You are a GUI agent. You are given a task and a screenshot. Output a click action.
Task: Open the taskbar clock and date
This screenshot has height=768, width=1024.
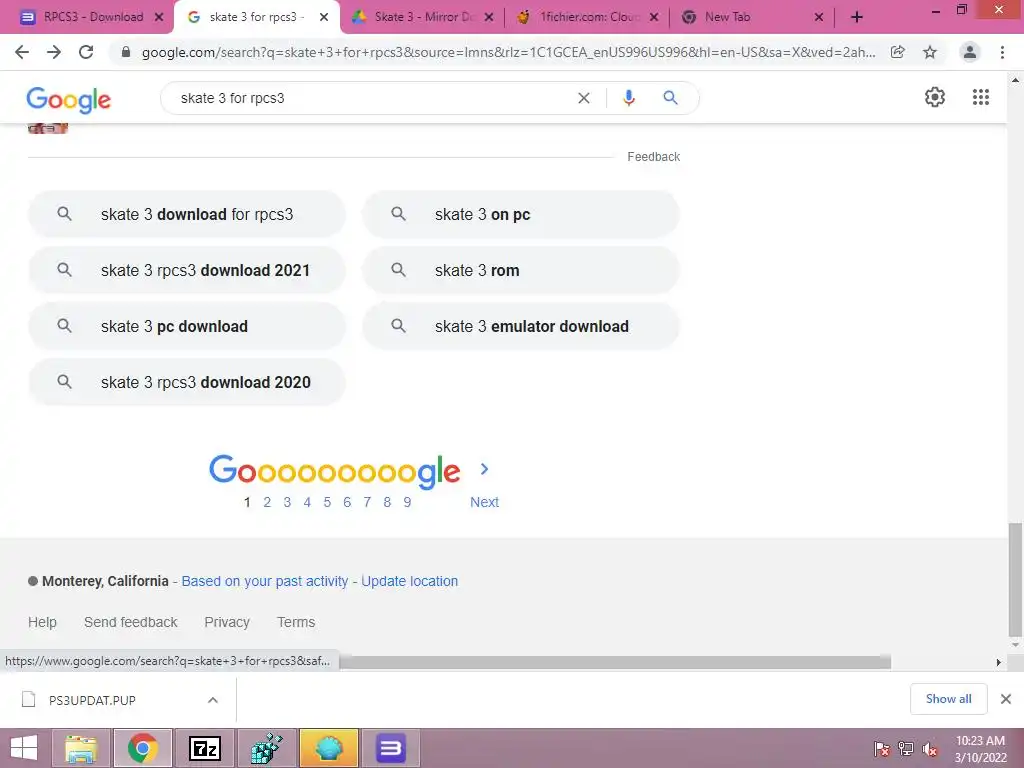click(980, 749)
